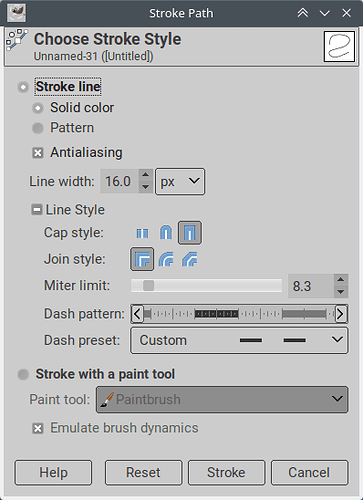Close the Stroke Path dialog
Screen dimensions: 363x500
click(x=347, y=13)
